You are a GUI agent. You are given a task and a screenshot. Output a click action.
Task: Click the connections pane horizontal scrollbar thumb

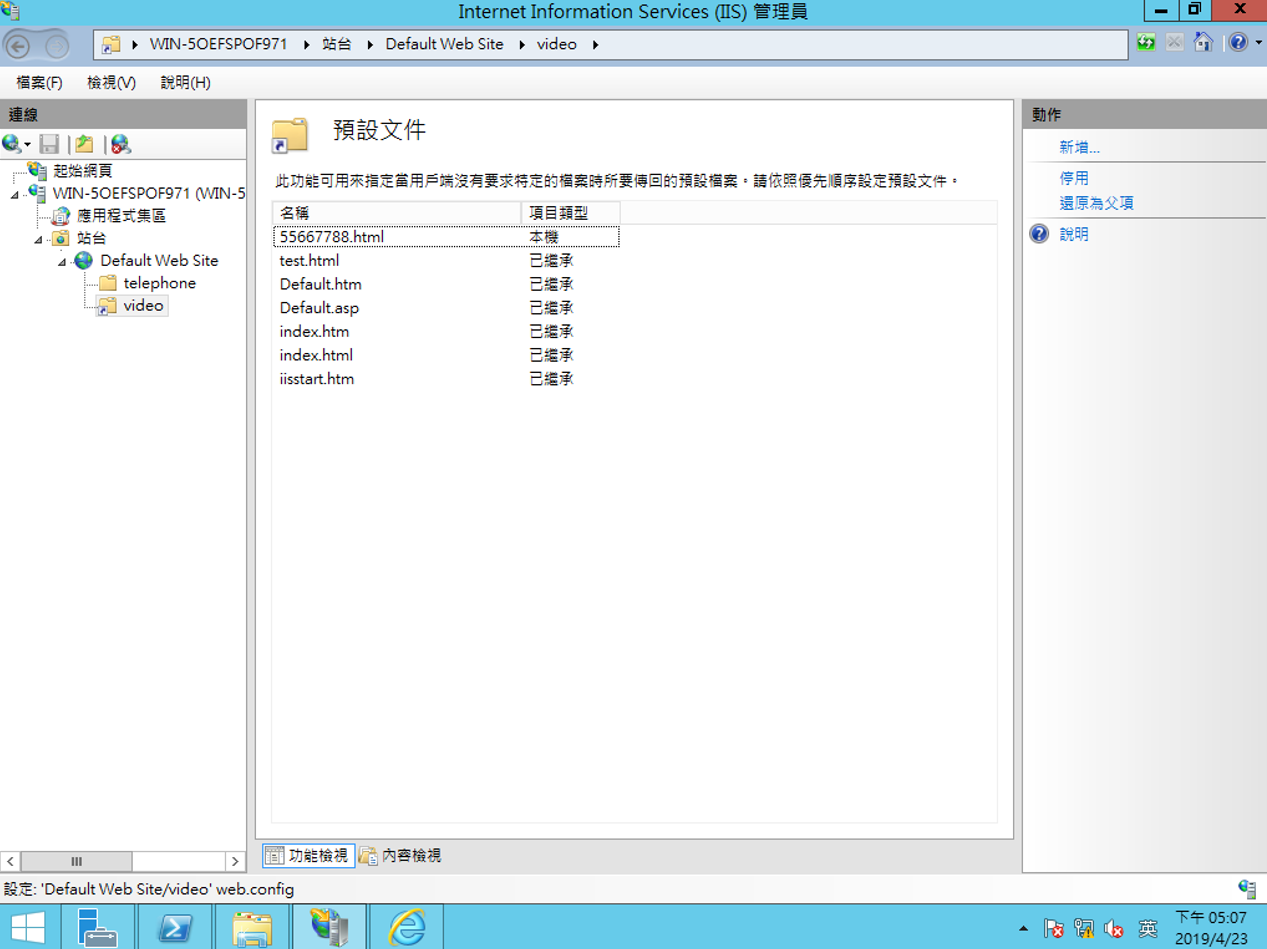(77, 861)
